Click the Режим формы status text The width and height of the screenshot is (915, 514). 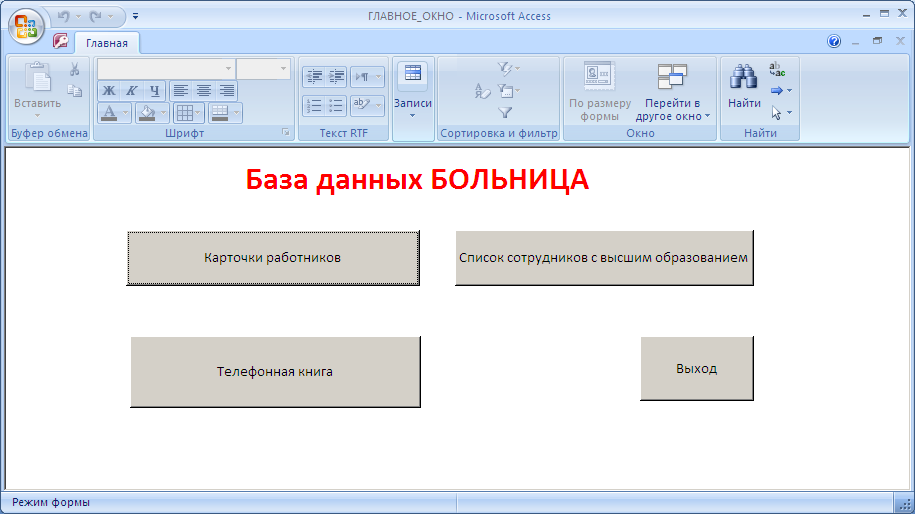pos(51,502)
